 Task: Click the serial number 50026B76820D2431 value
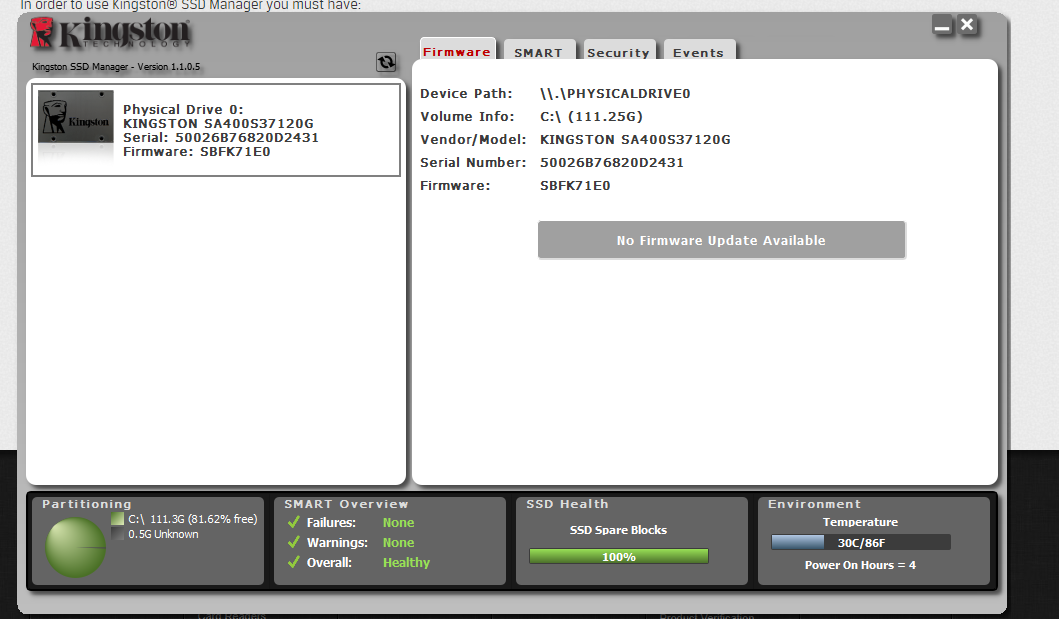tap(612, 162)
